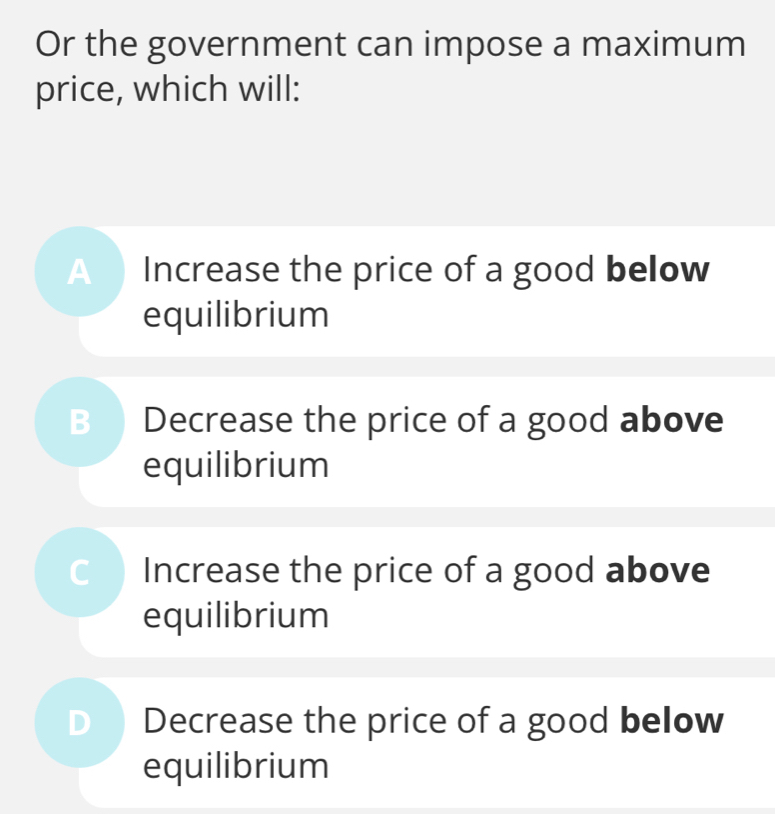This screenshot has height=814, width=775.
Task: Click bold word "above" in option B
Action: point(672,421)
